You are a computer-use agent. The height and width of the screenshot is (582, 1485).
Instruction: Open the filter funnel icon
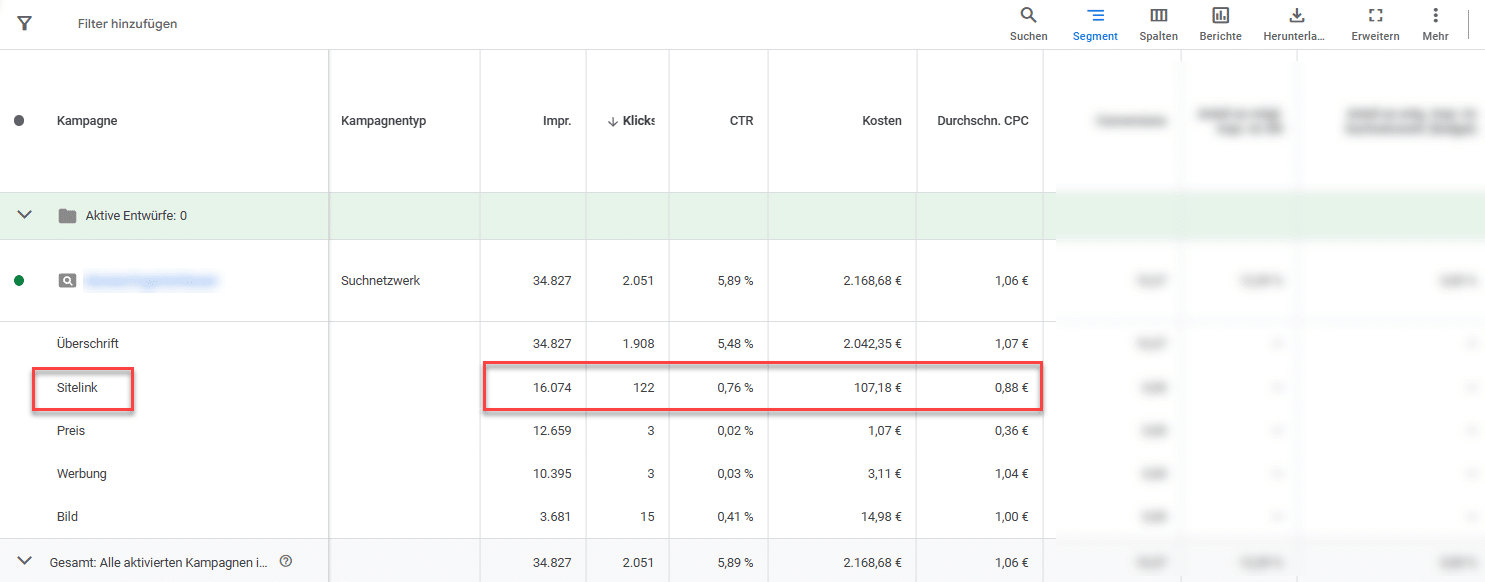click(24, 22)
